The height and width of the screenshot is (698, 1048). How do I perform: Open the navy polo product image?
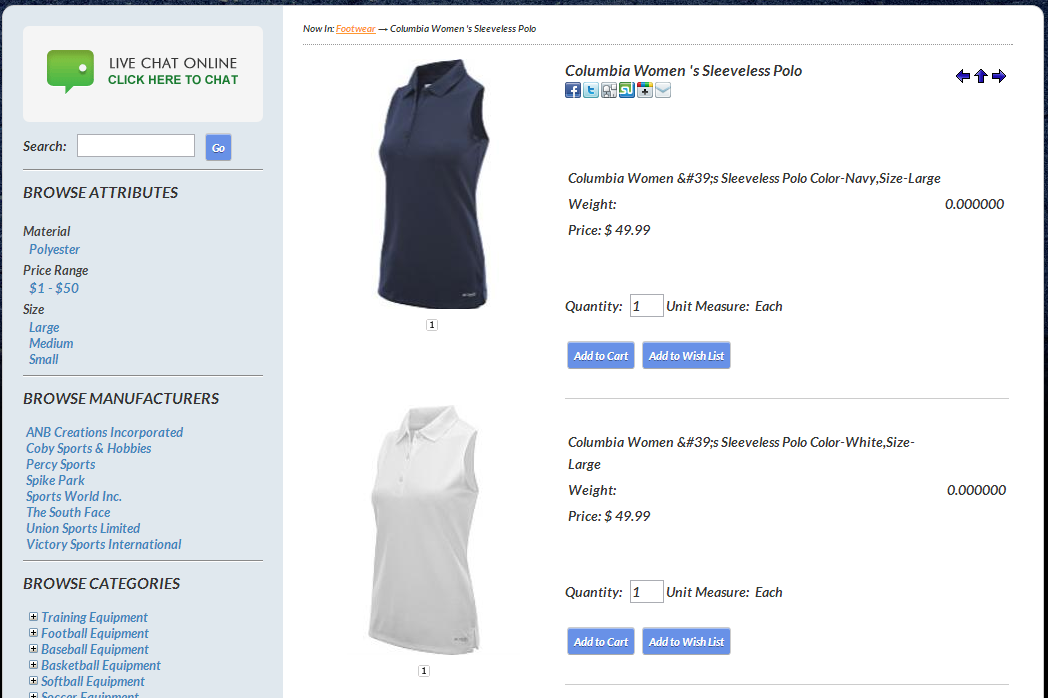click(x=432, y=185)
